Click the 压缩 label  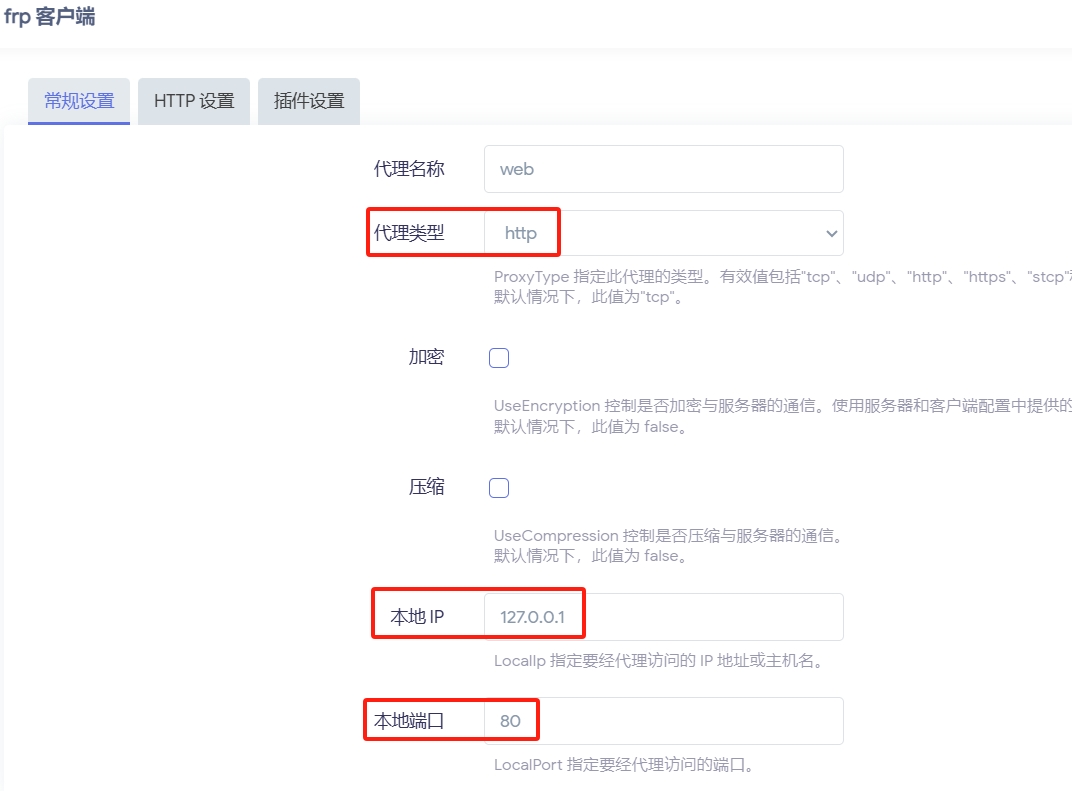426,487
